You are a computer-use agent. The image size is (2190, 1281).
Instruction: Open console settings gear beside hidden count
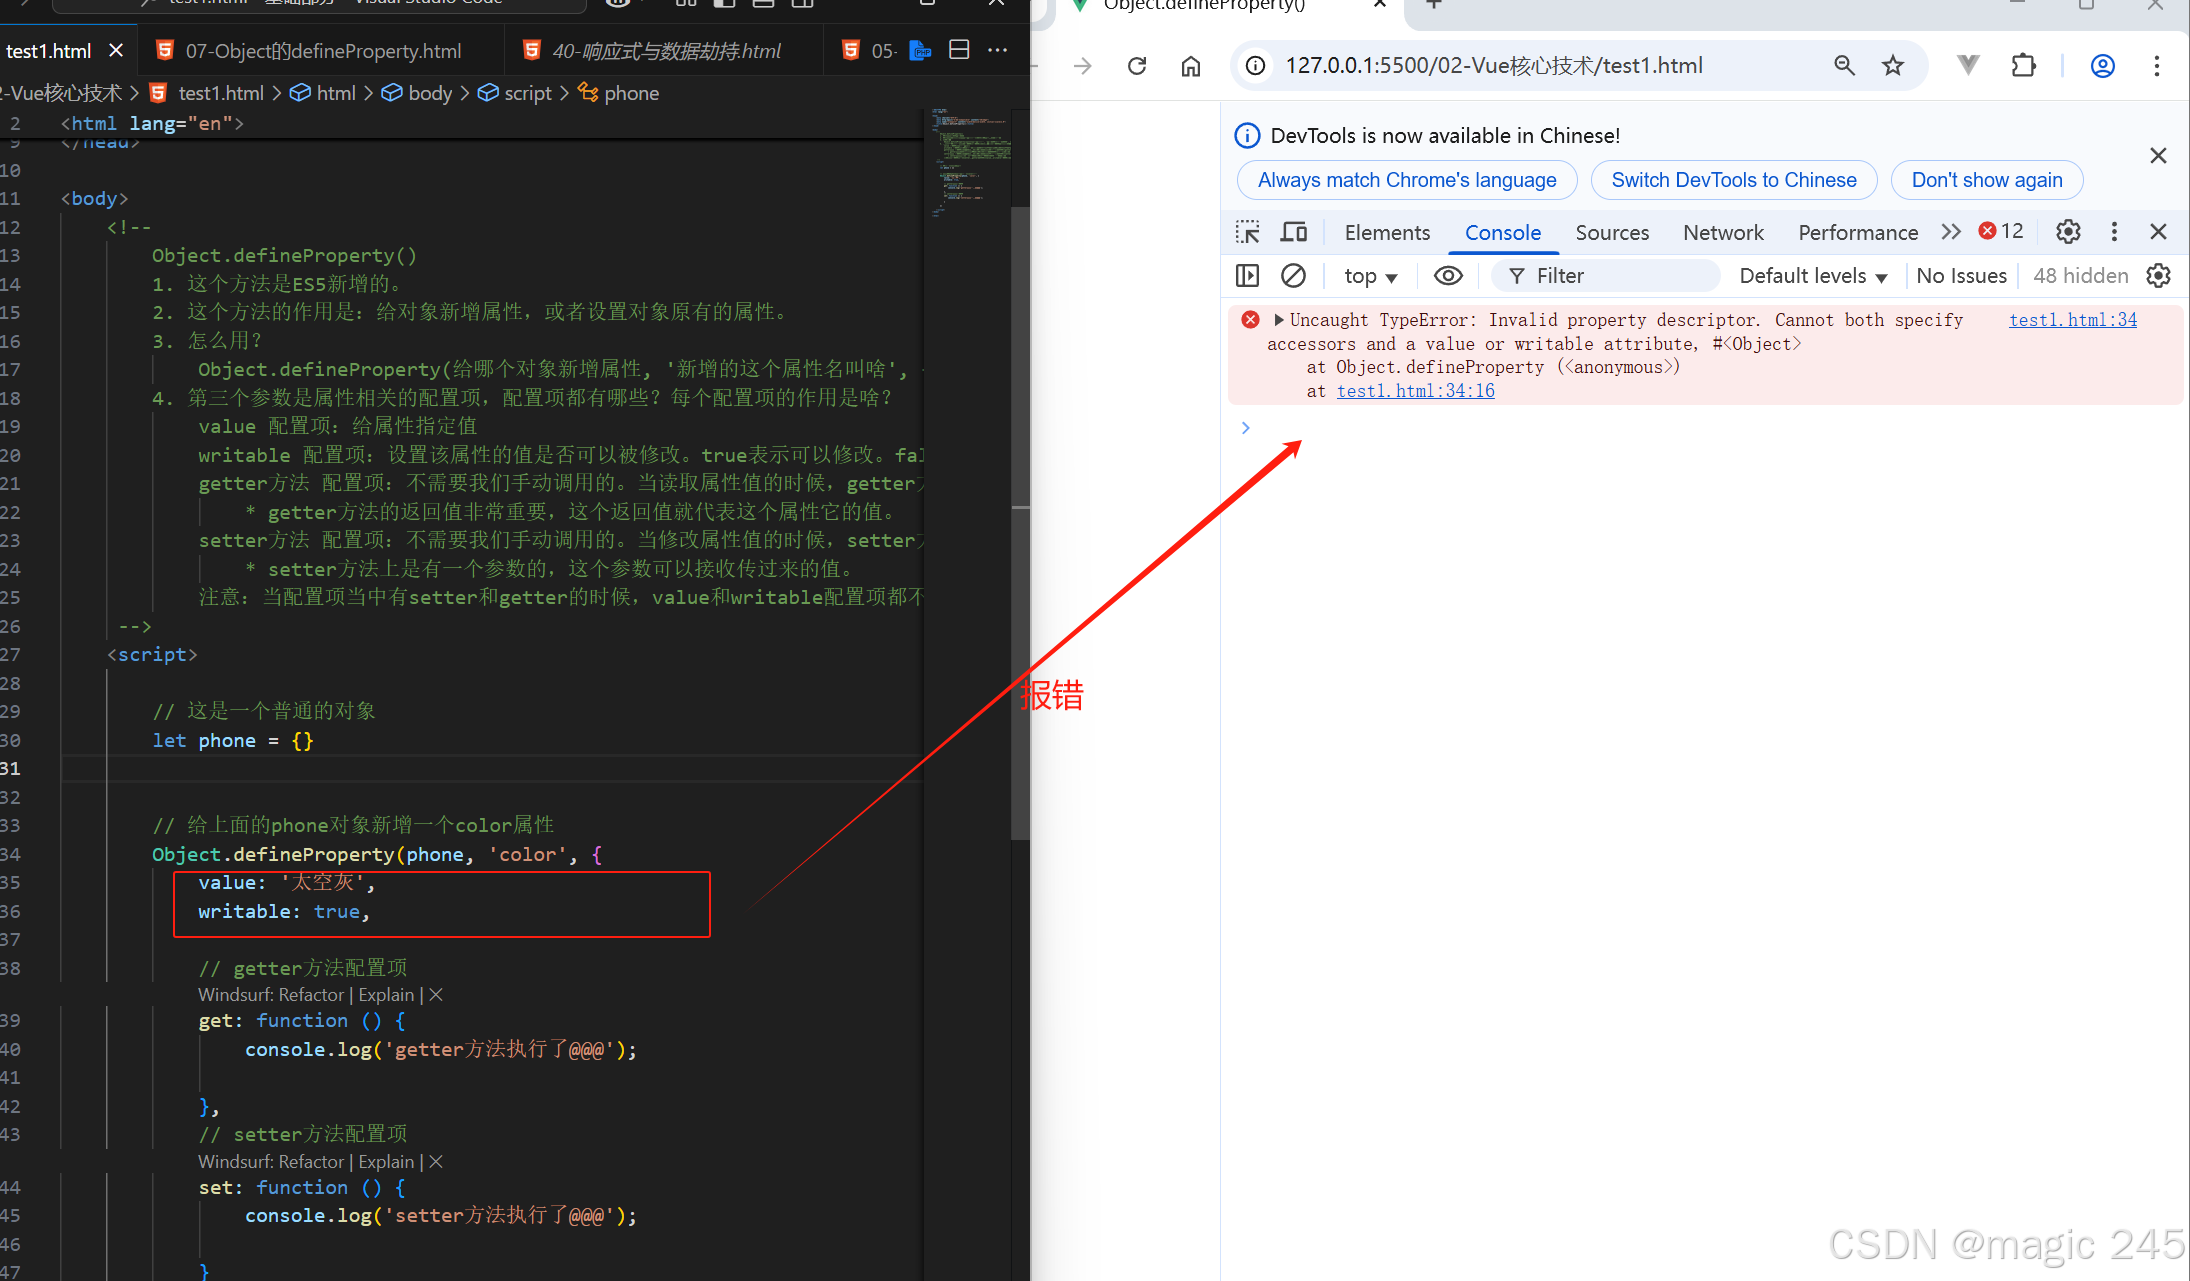pyautogui.click(x=2159, y=275)
